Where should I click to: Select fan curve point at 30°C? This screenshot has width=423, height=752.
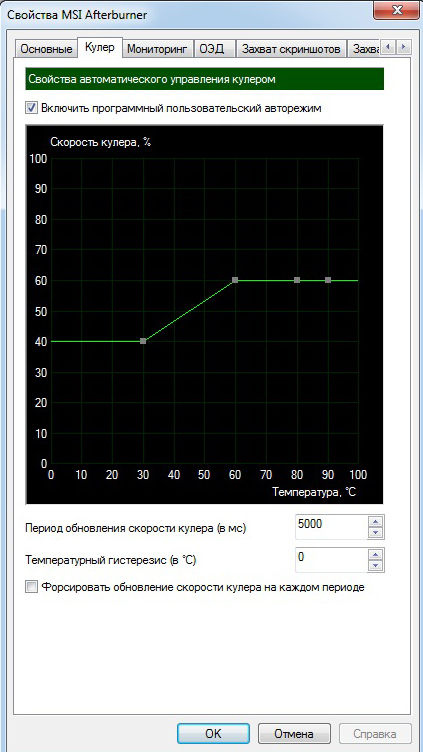[143, 341]
